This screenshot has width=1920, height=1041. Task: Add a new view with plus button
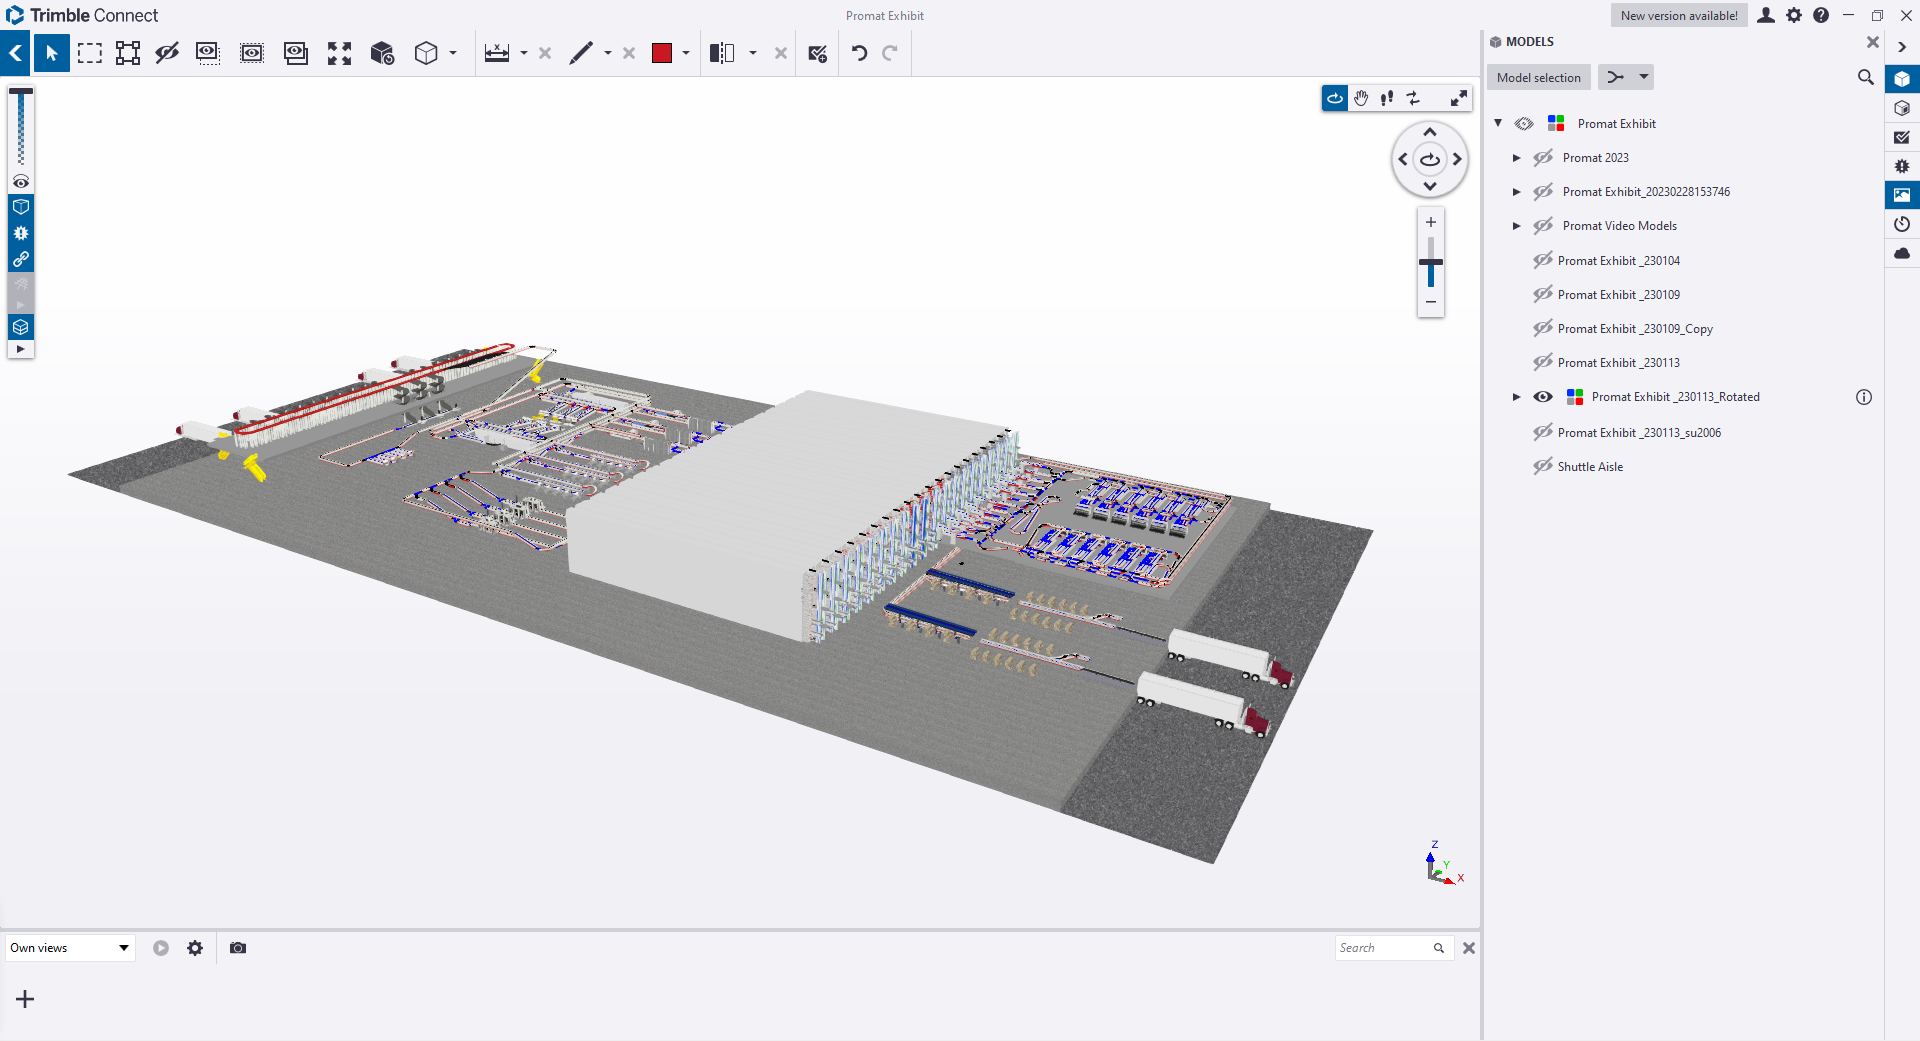(x=25, y=999)
